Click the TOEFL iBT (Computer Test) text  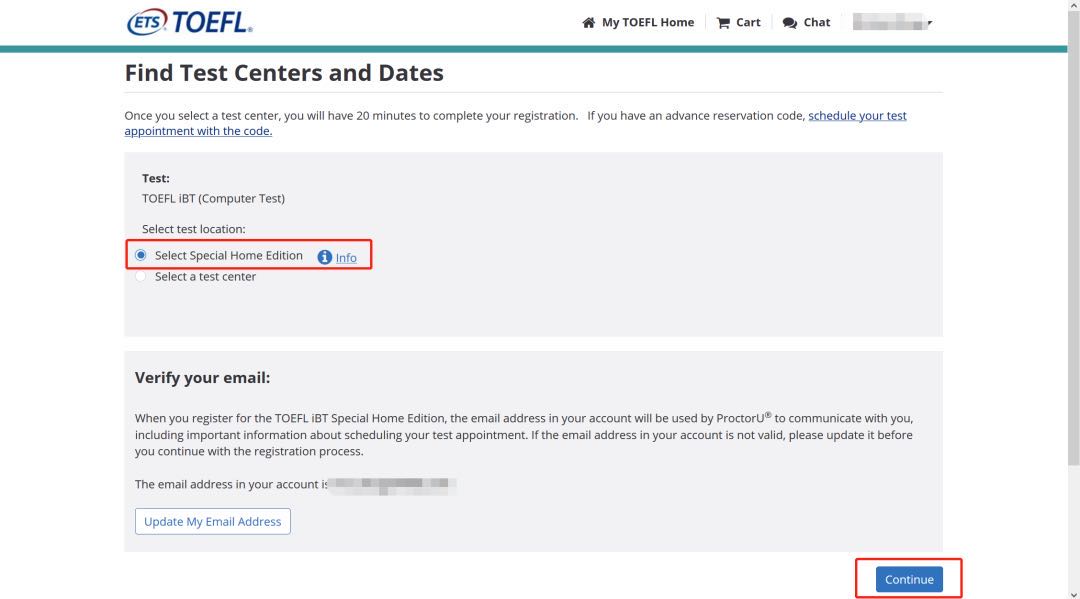point(214,198)
